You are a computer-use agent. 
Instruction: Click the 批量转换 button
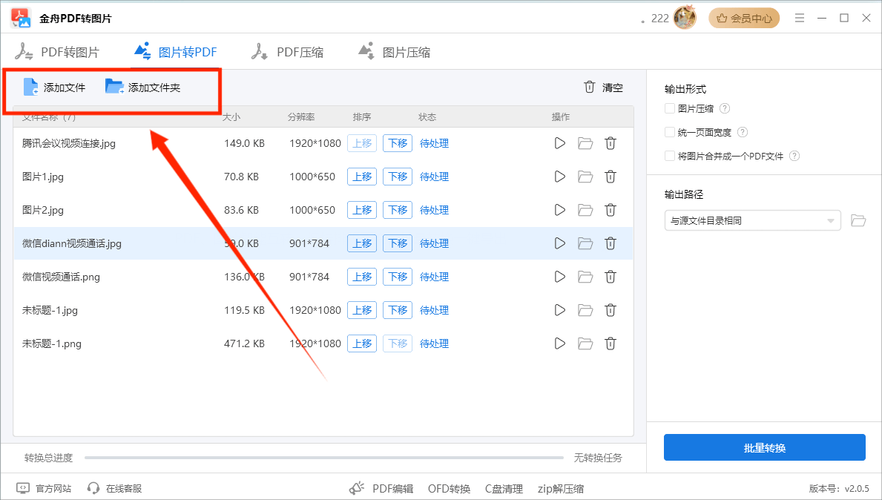pos(765,448)
